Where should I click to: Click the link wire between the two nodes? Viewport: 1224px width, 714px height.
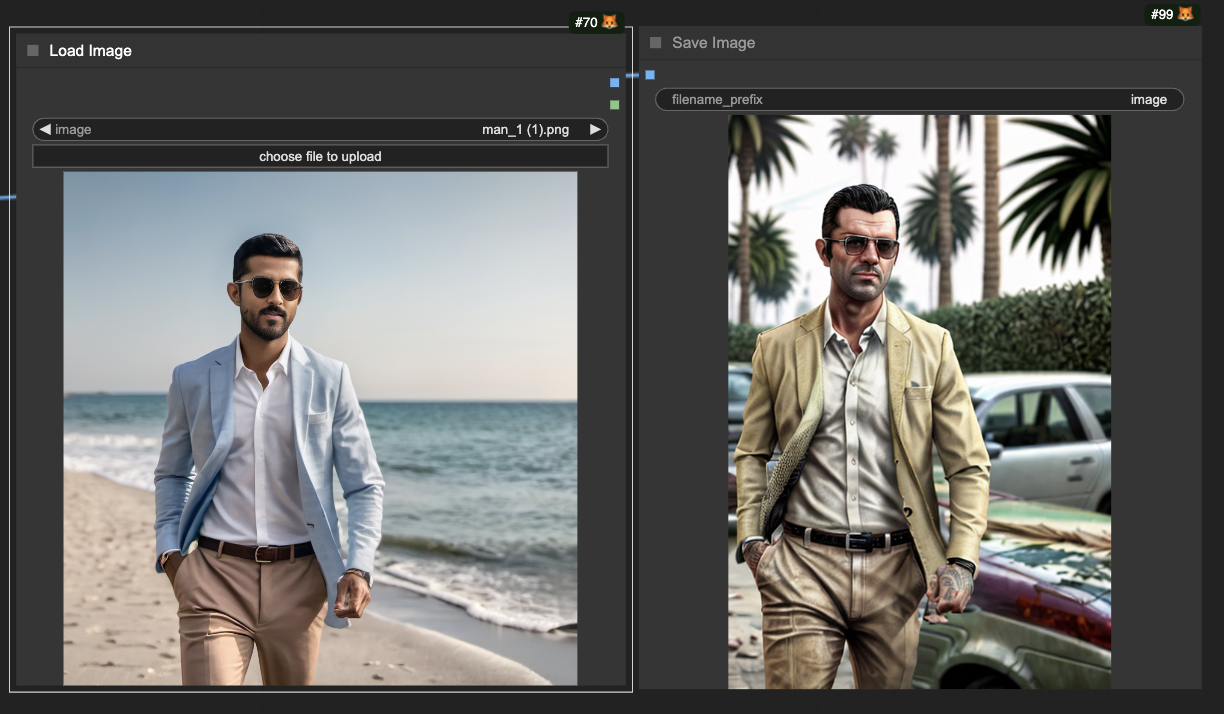click(632, 76)
